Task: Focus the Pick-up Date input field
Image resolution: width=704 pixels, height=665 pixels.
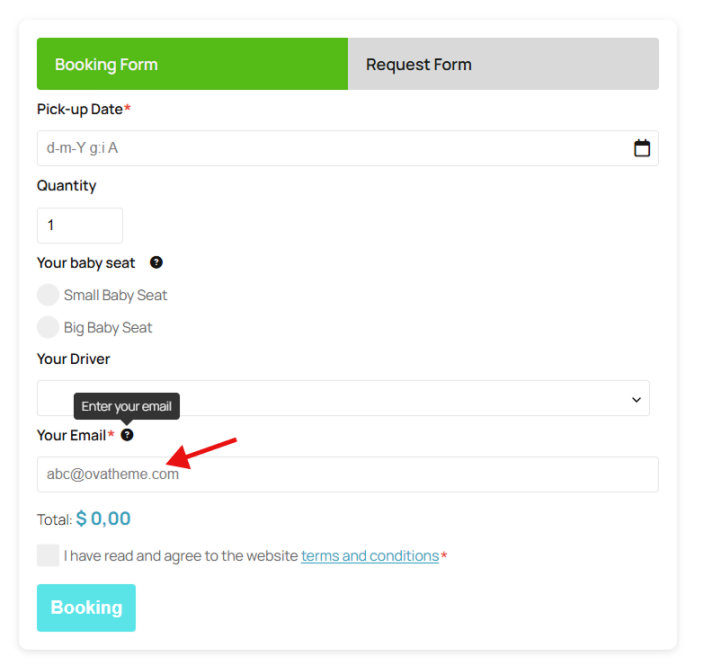Action: 330,148
